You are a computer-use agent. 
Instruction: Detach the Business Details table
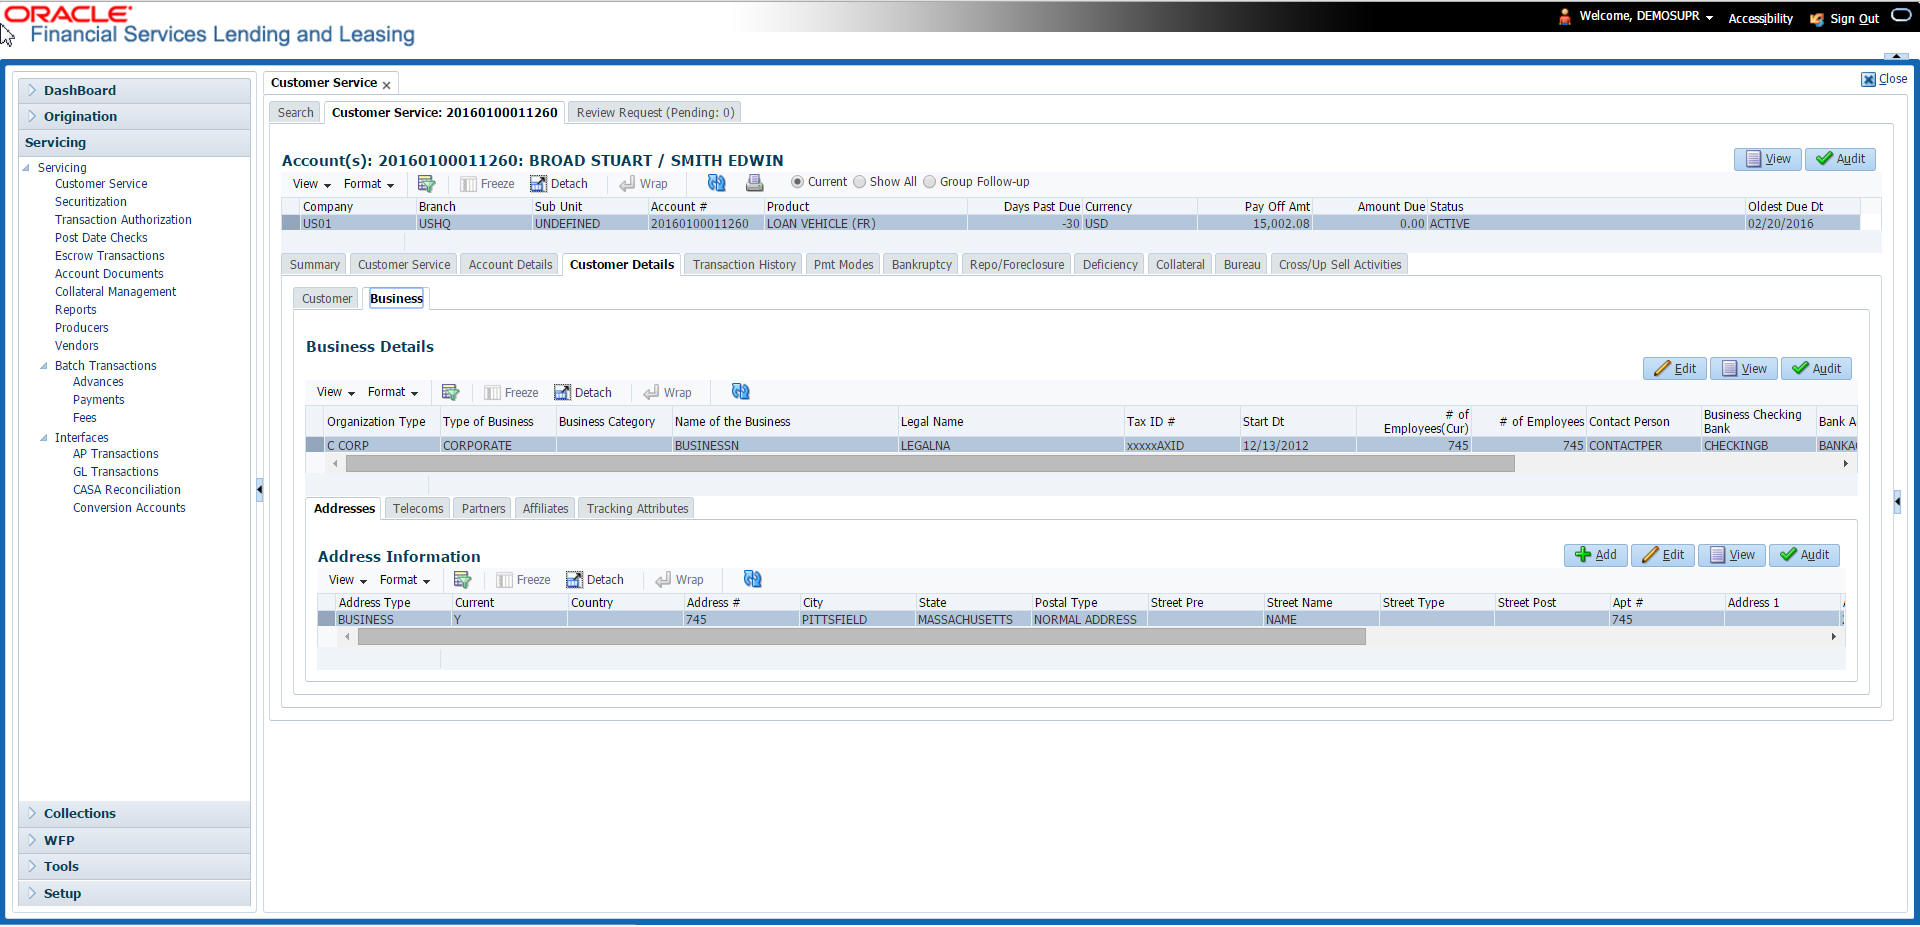[583, 393]
